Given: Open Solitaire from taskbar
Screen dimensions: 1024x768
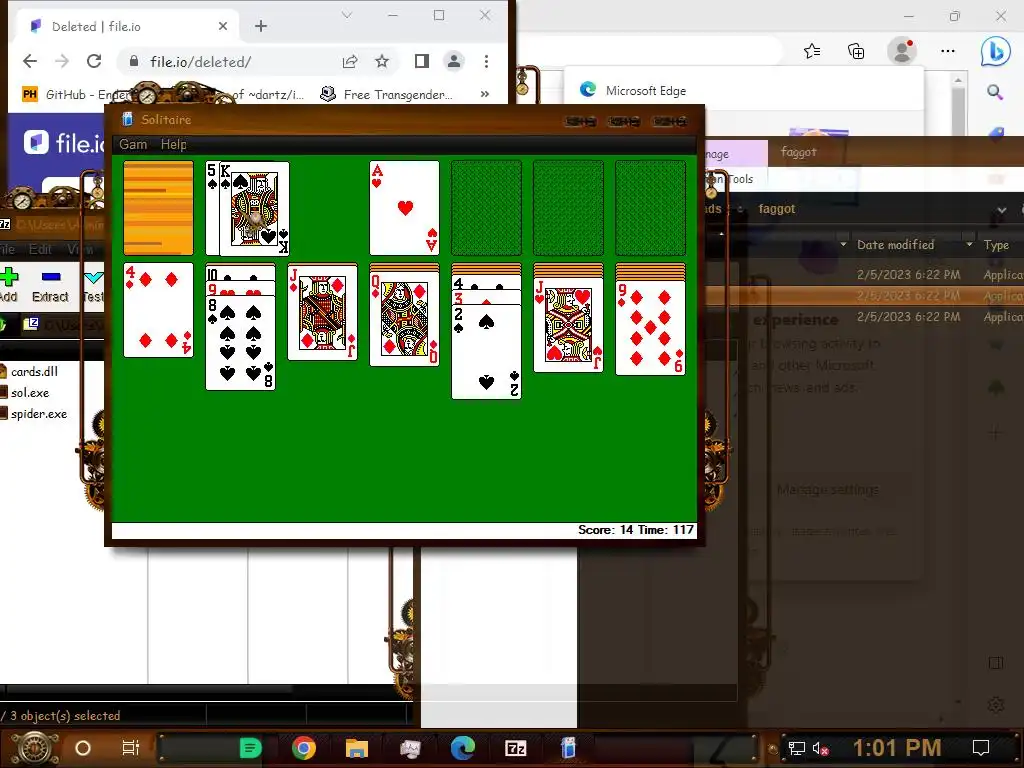Looking at the screenshot, I should tap(569, 748).
